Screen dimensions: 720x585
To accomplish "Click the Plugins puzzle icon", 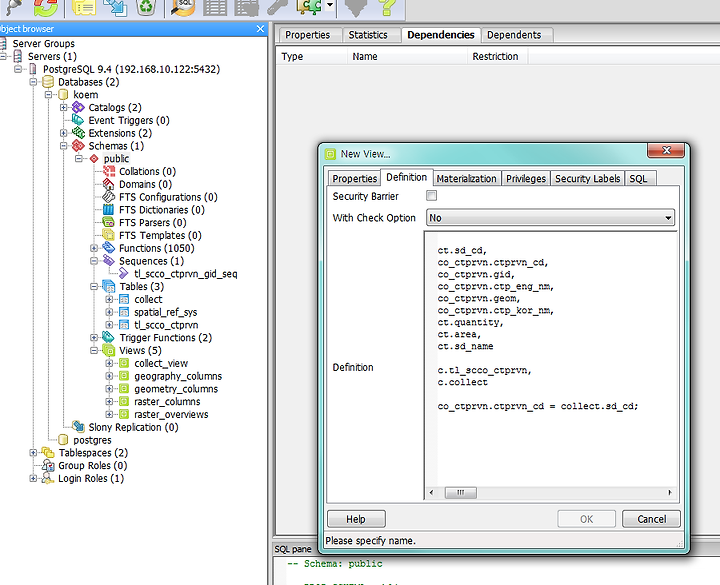I will pos(309,7).
